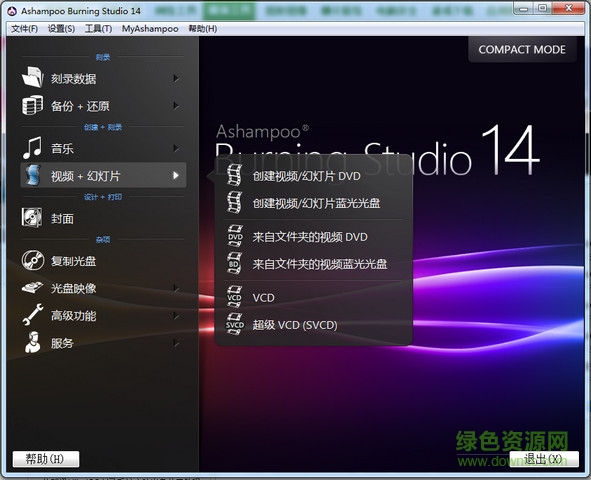
Task: Click the SVCD filmstrip icon
Action: pyautogui.click(x=235, y=324)
